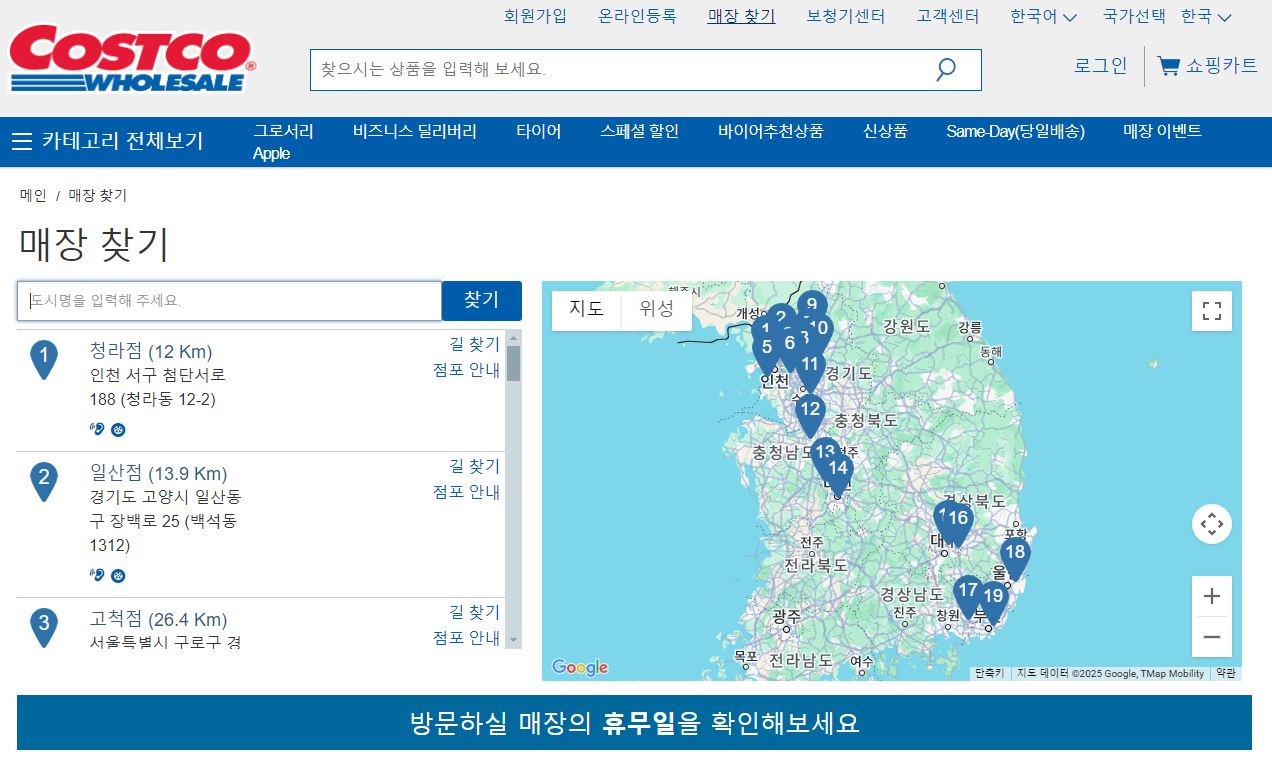Click the 로그인 link
This screenshot has width=1272, height=765.
pyautogui.click(x=1101, y=66)
